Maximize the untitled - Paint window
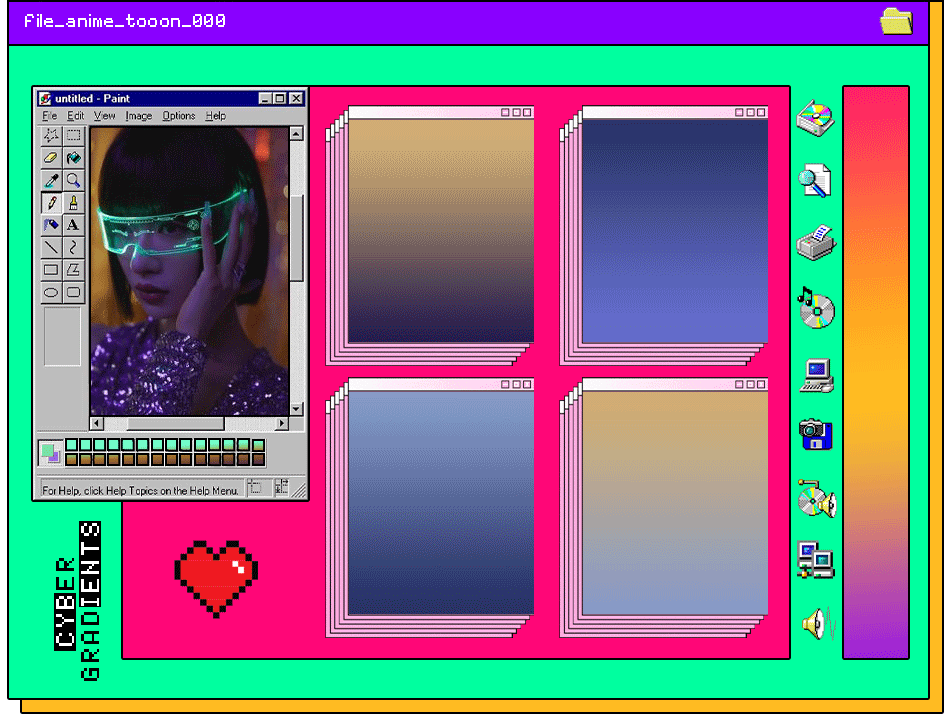This screenshot has width=950, height=723. tap(279, 98)
